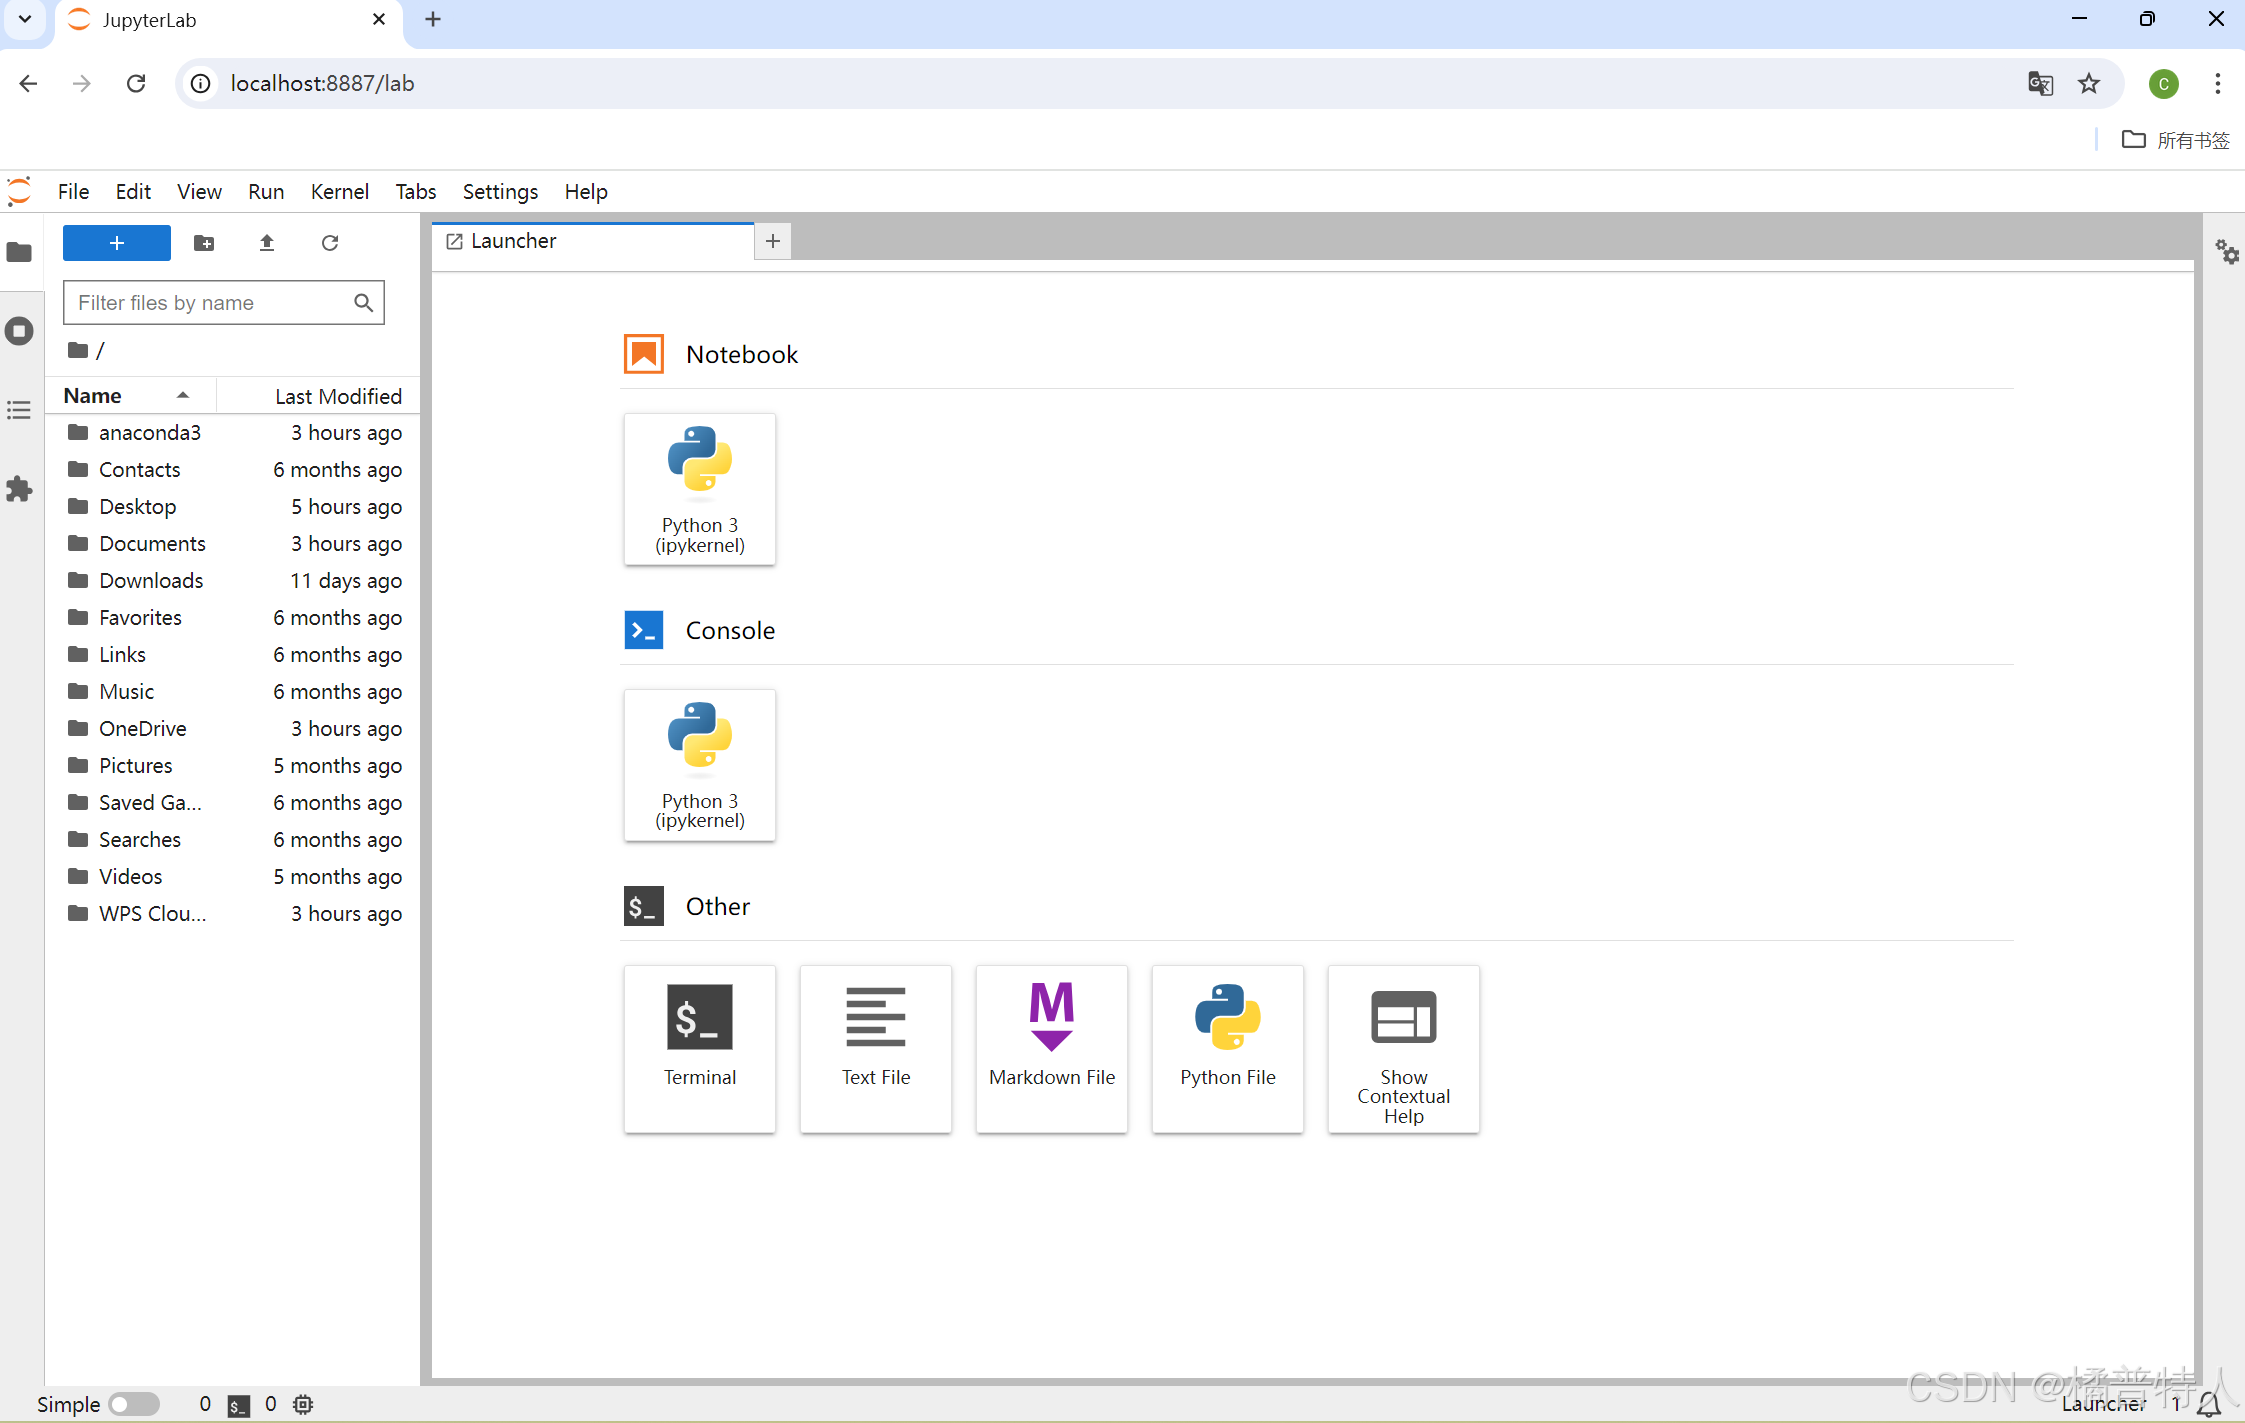Open Chrome's three-dot menu
Image resolution: width=2245 pixels, height=1423 pixels.
2218,84
